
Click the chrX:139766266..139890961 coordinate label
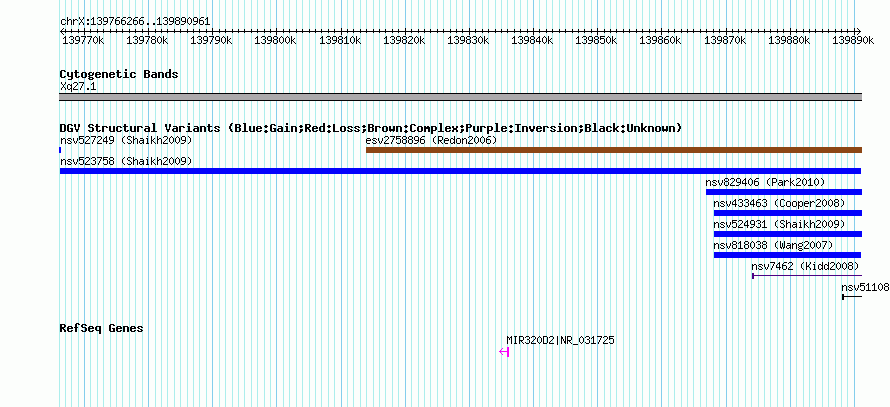click(x=135, y=22)
